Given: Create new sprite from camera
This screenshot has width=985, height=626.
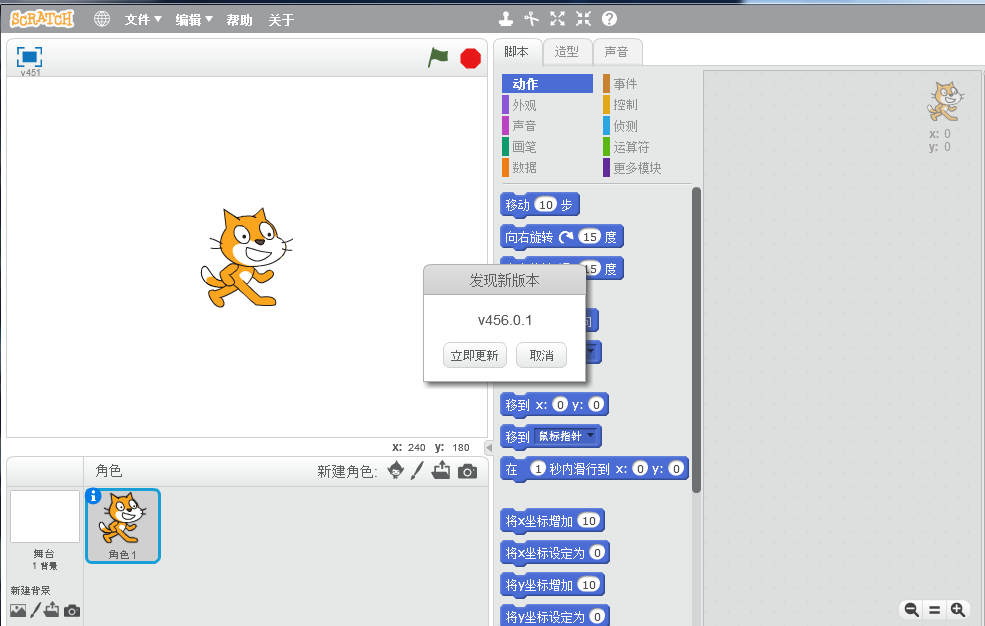Looking at the screenshot, I should (467, 471).
